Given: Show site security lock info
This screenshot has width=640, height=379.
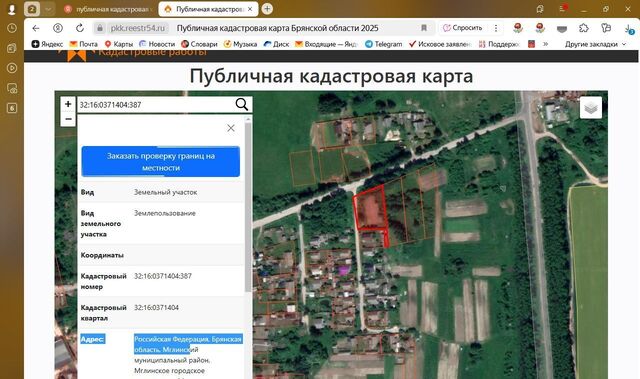Looking at the screenshot, I should [100, 28].
